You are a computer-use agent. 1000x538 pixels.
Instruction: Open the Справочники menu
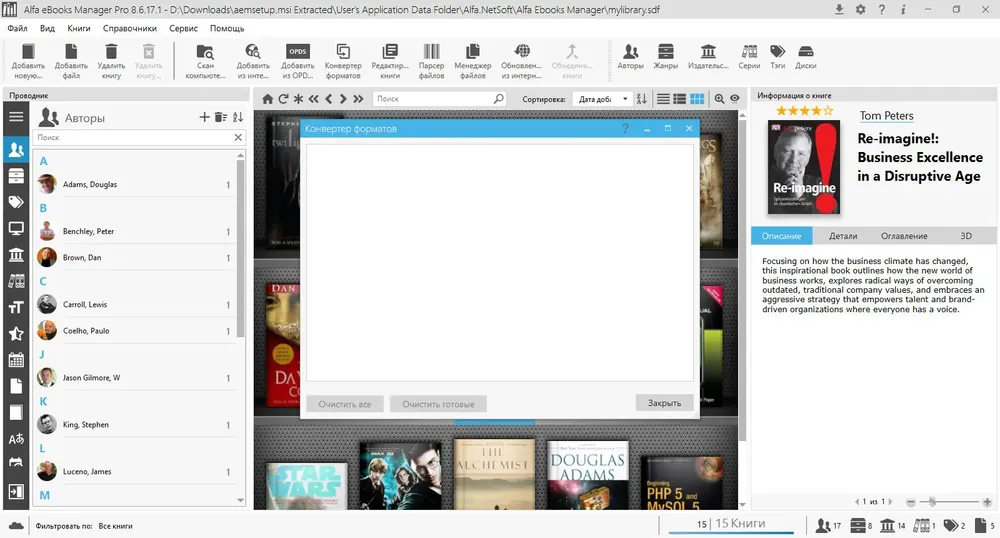click(x=129, y=28)
